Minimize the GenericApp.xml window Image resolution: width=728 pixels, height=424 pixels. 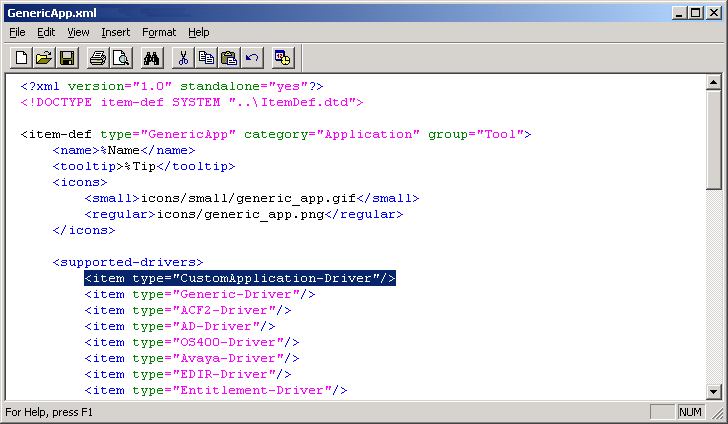click(x=679, y=13)
